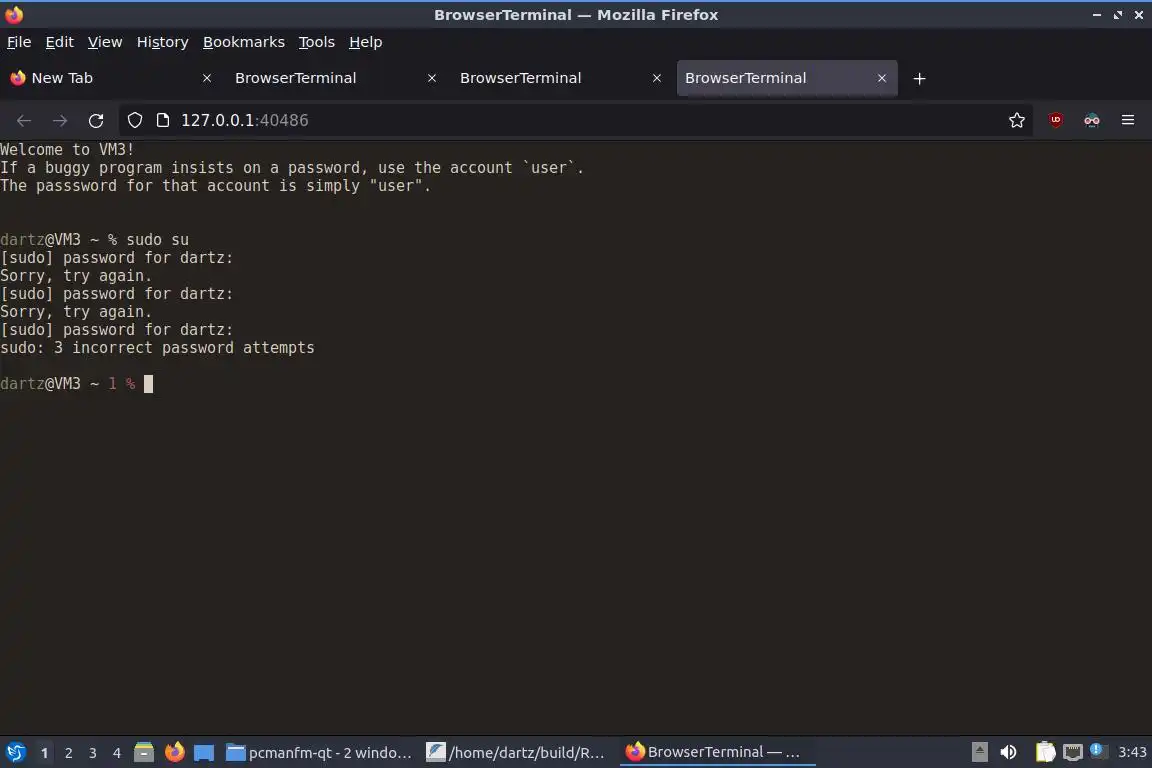Open the Edit menu
The image size is (1152, 768).
[x=60, y=42]
